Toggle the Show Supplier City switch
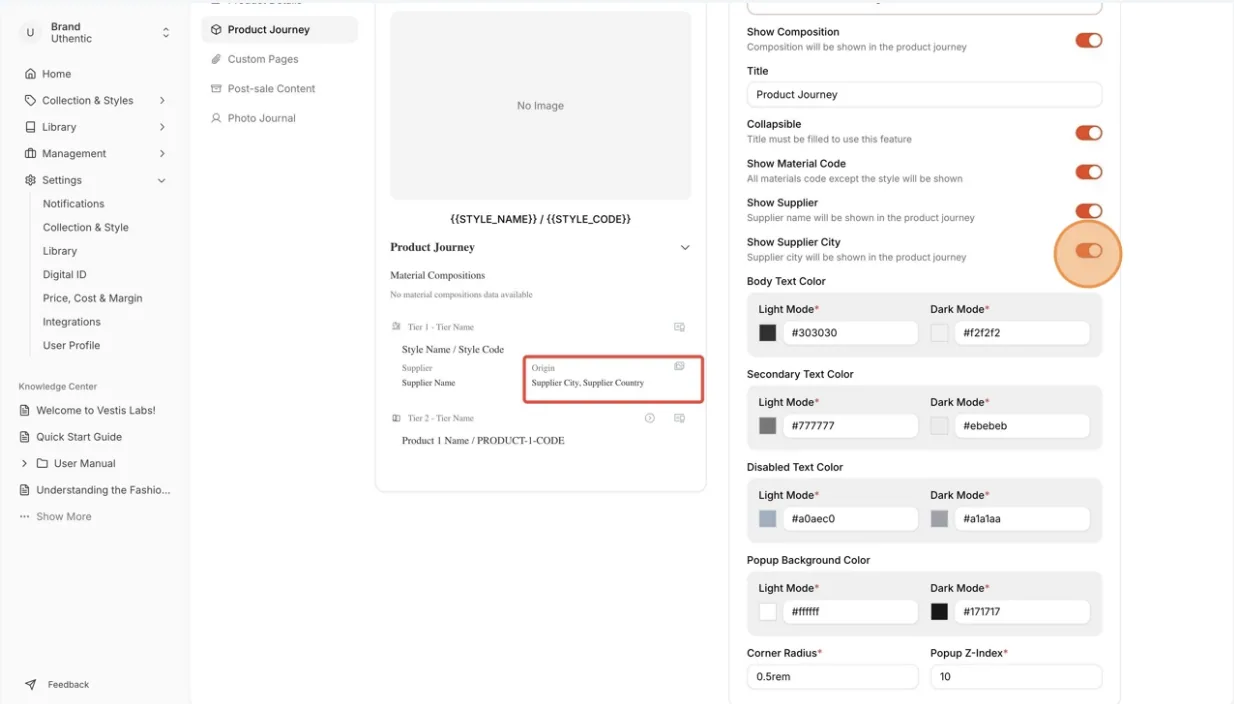The height and width of the screenshot is (704, 1234). pyautogui.click(x=1088, y=251)
